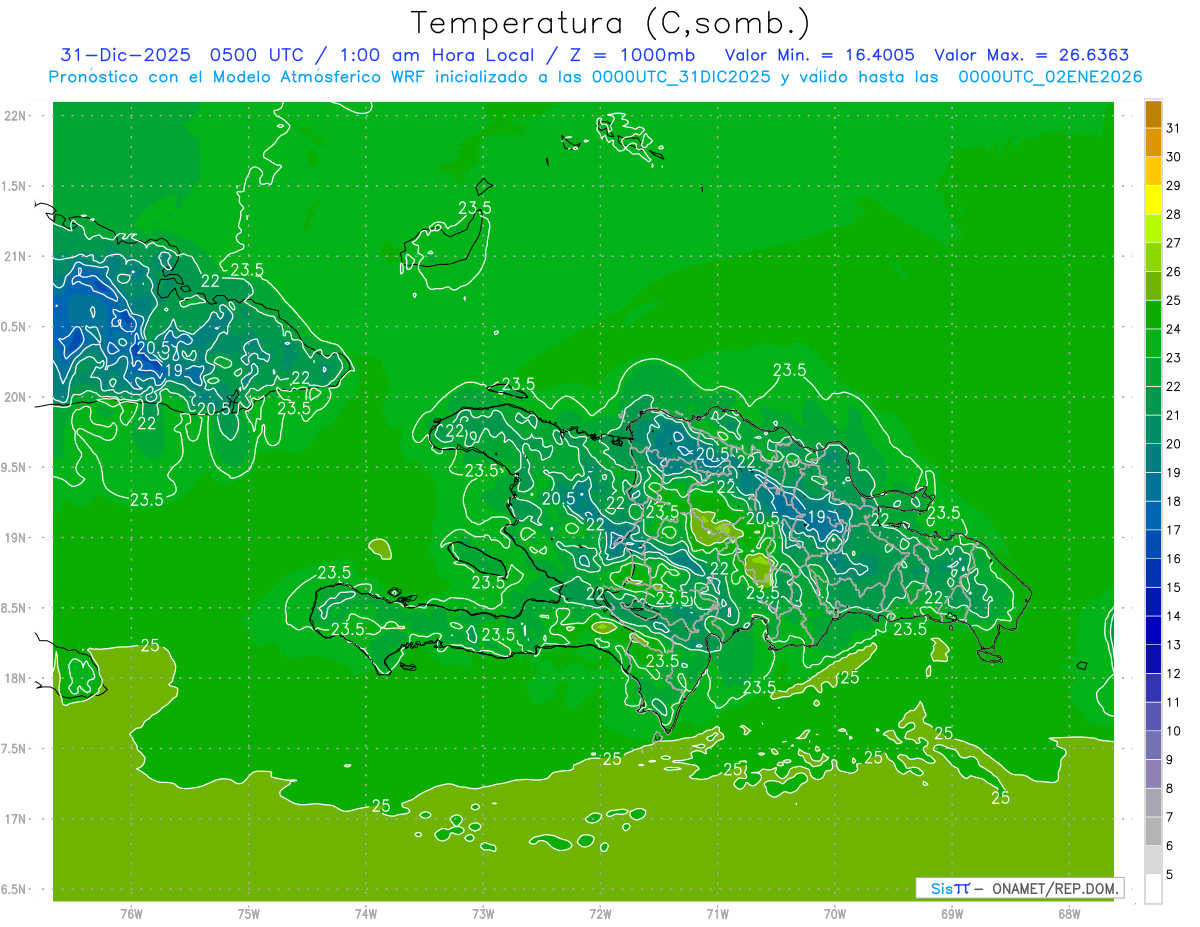1200x927 pixels.
Task: Click the "ONAMET/REP.DOM." credit label
Action: 1056,888
